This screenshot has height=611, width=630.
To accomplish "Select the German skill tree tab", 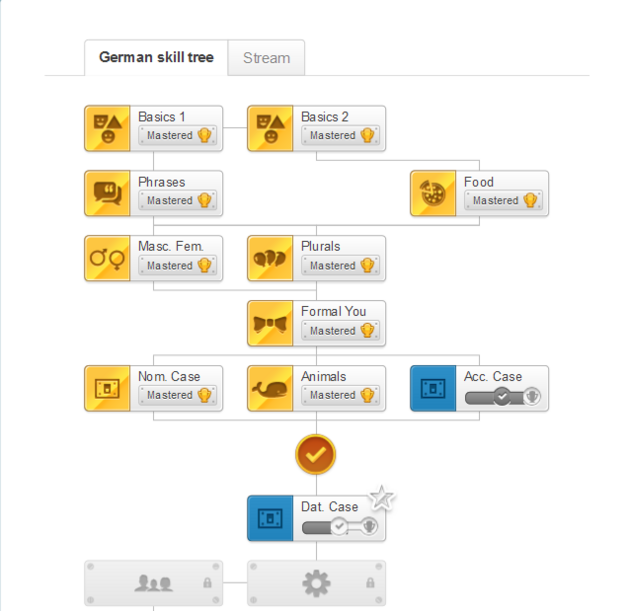I will coord(156,58).
